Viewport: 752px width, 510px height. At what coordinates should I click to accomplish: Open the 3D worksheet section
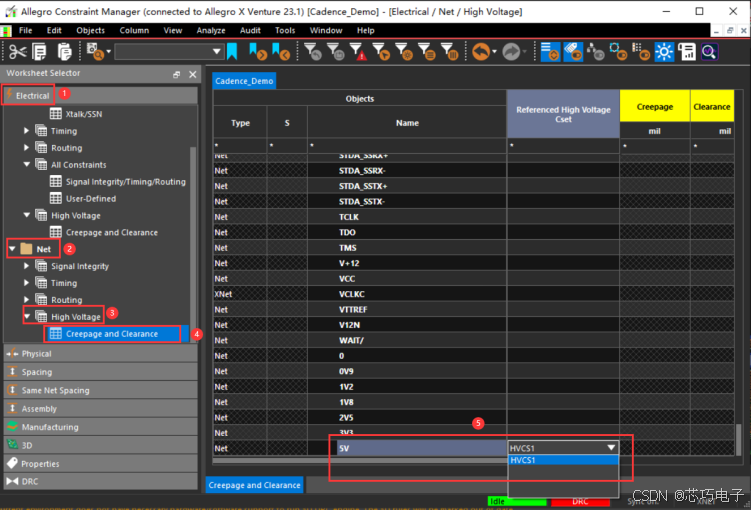tap(100, 445)
